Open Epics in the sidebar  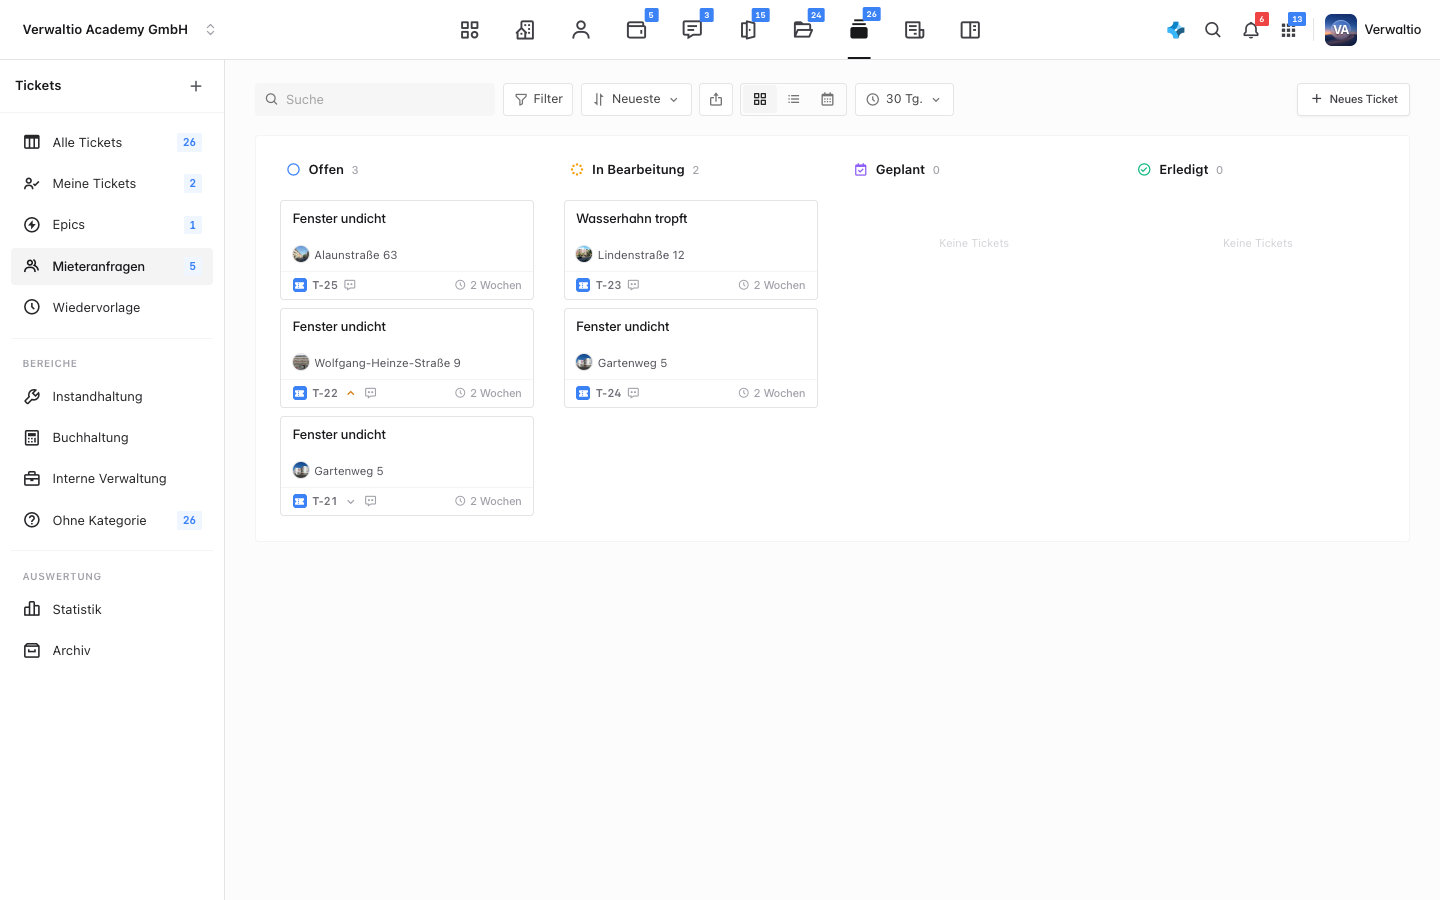[x=112, y=225]
